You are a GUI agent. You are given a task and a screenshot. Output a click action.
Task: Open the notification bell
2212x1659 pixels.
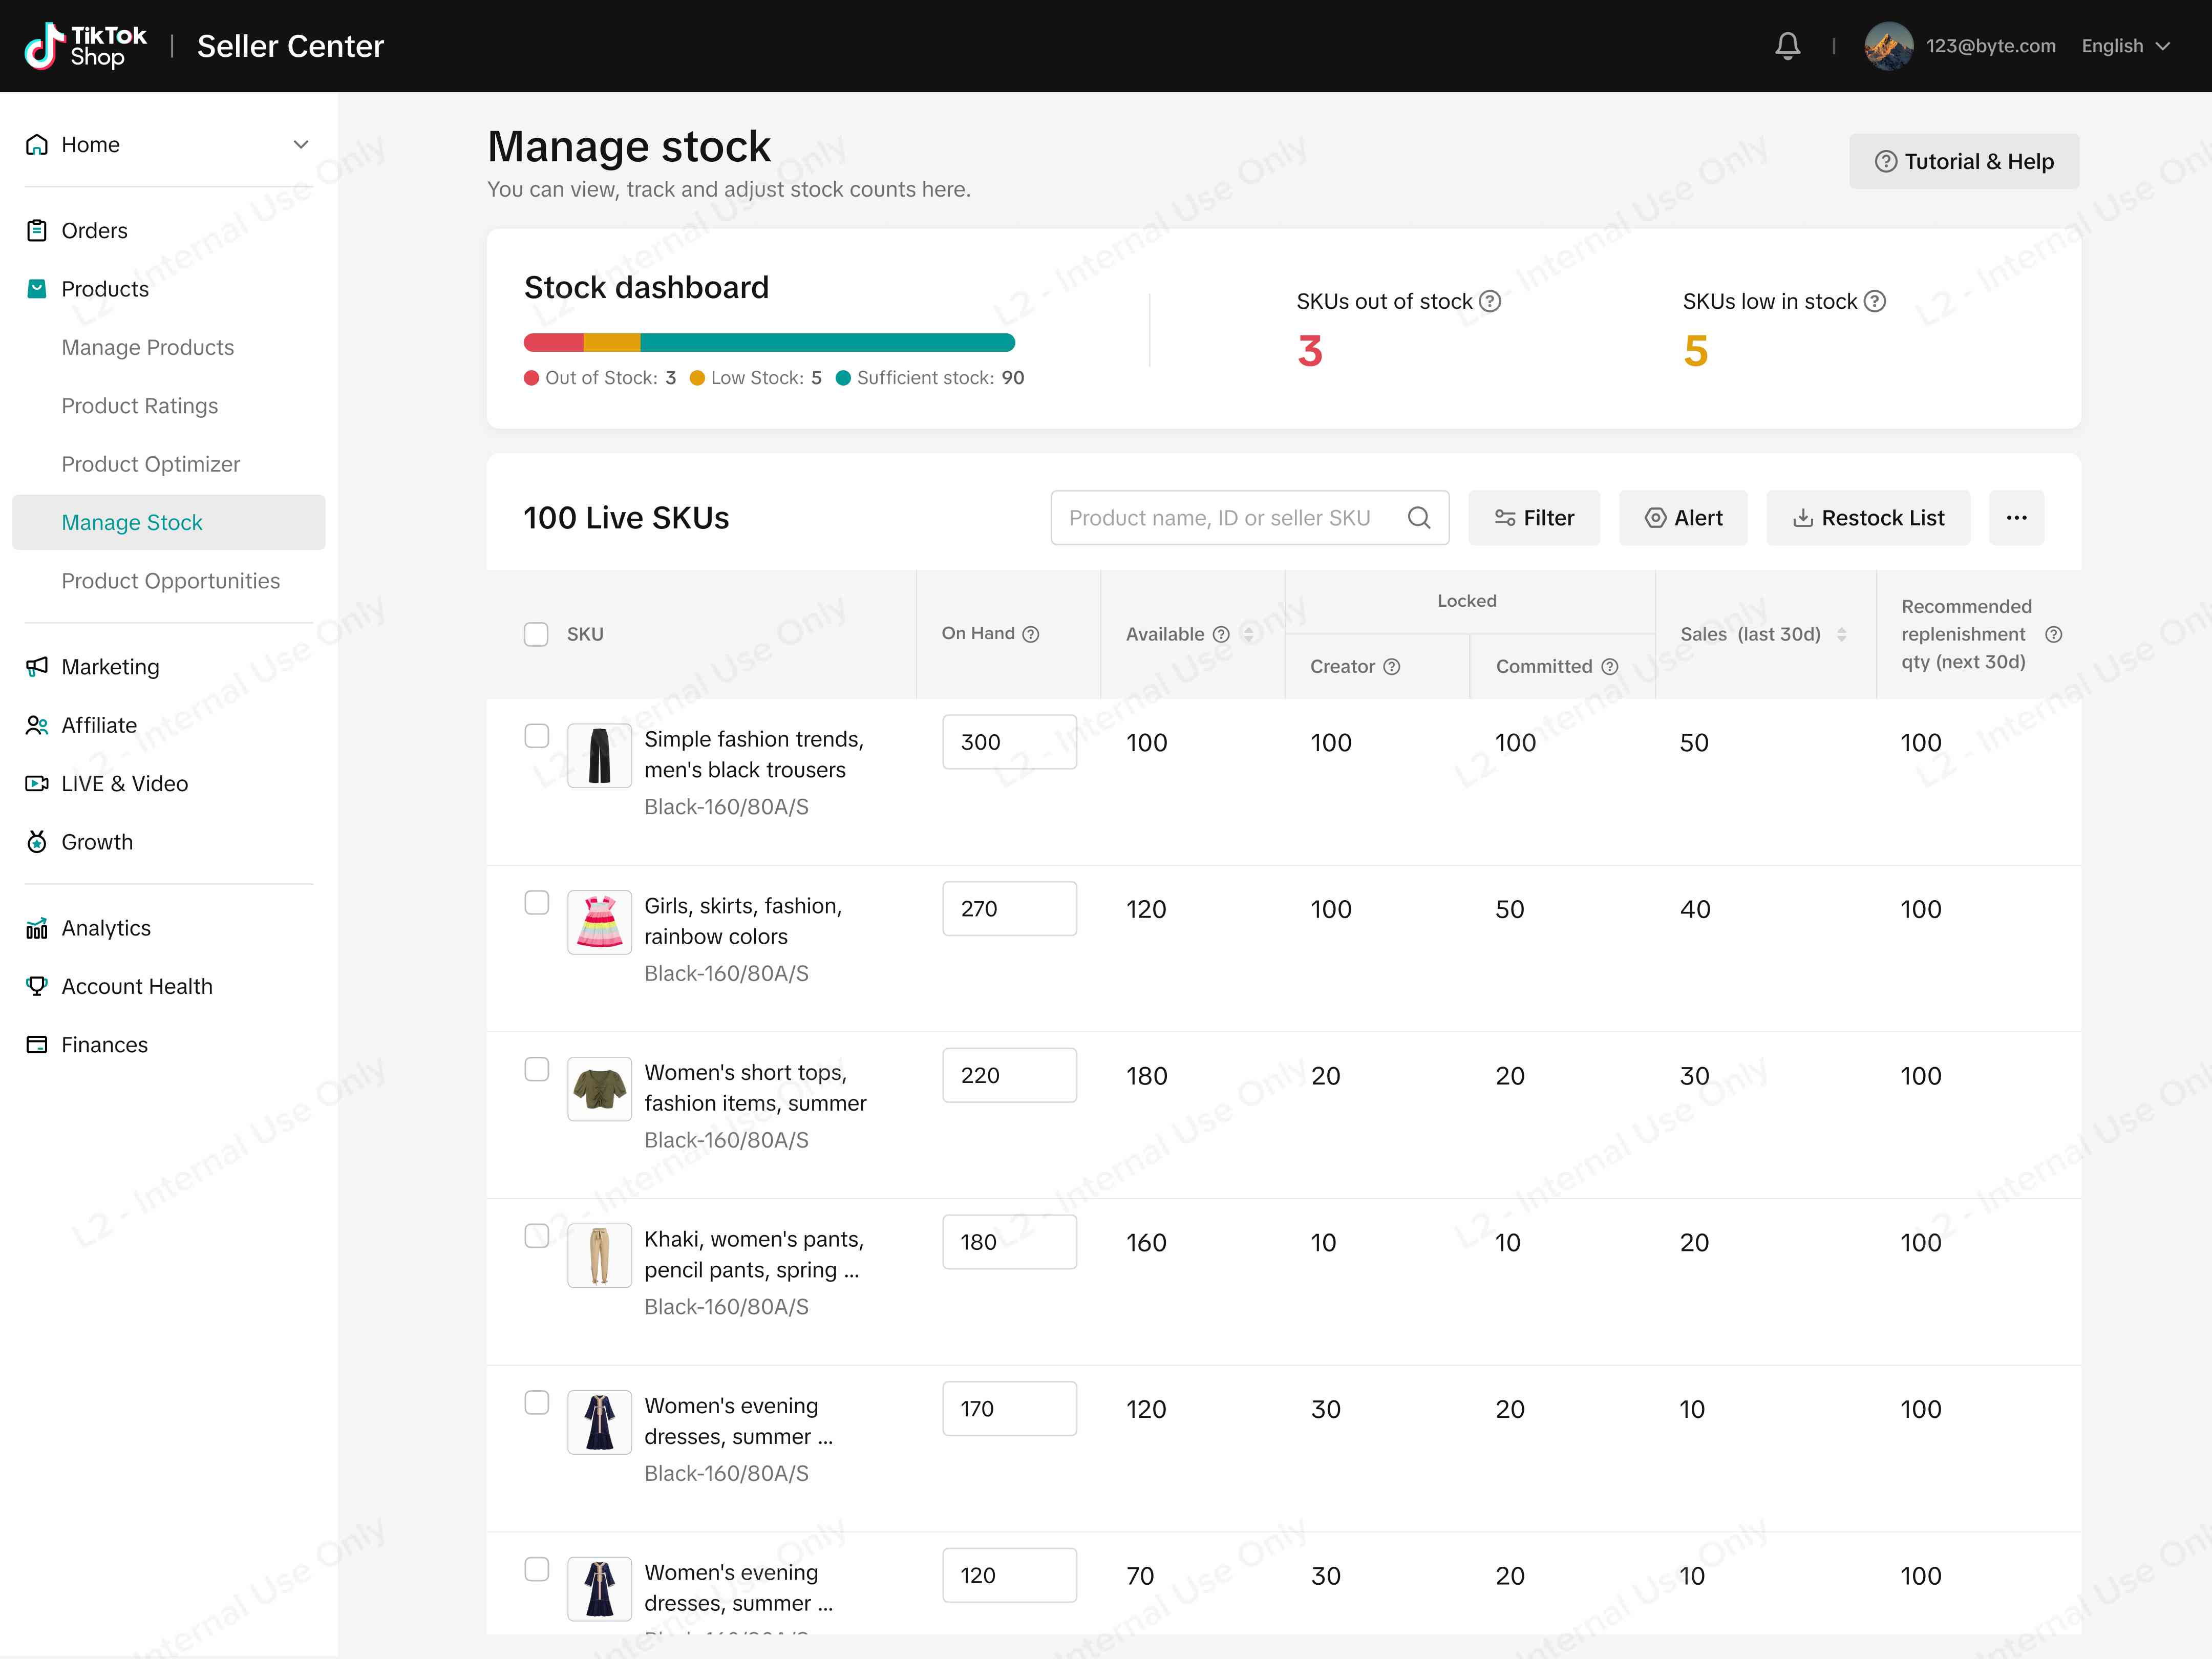click(x=1789, y=45)
